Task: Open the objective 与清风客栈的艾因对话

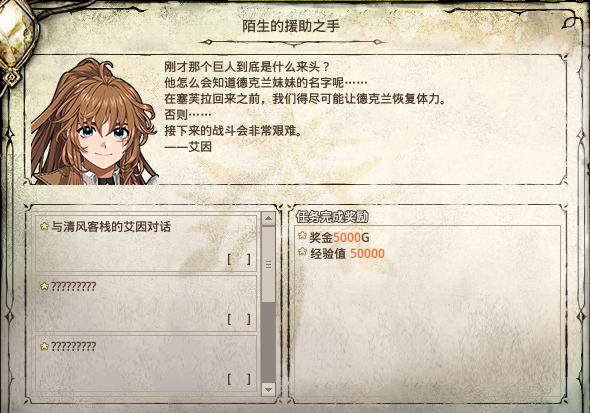Action: pyautogui.click(x=146, y=243)
